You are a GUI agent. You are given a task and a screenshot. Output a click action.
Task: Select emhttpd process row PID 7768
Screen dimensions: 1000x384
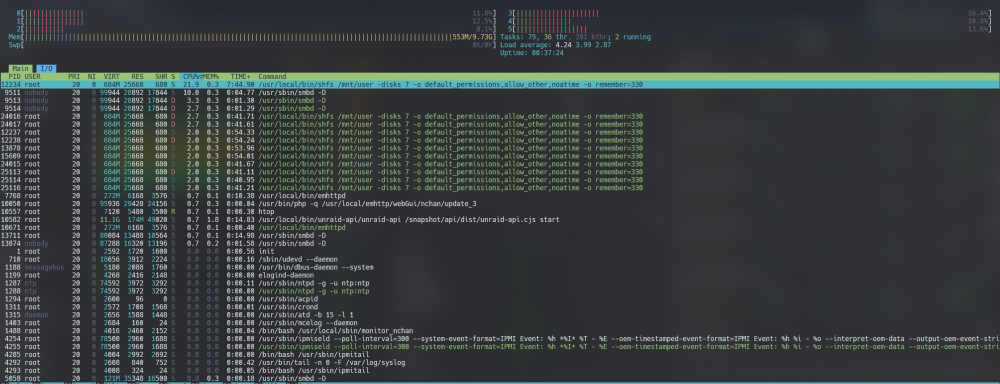pos(500,196)
